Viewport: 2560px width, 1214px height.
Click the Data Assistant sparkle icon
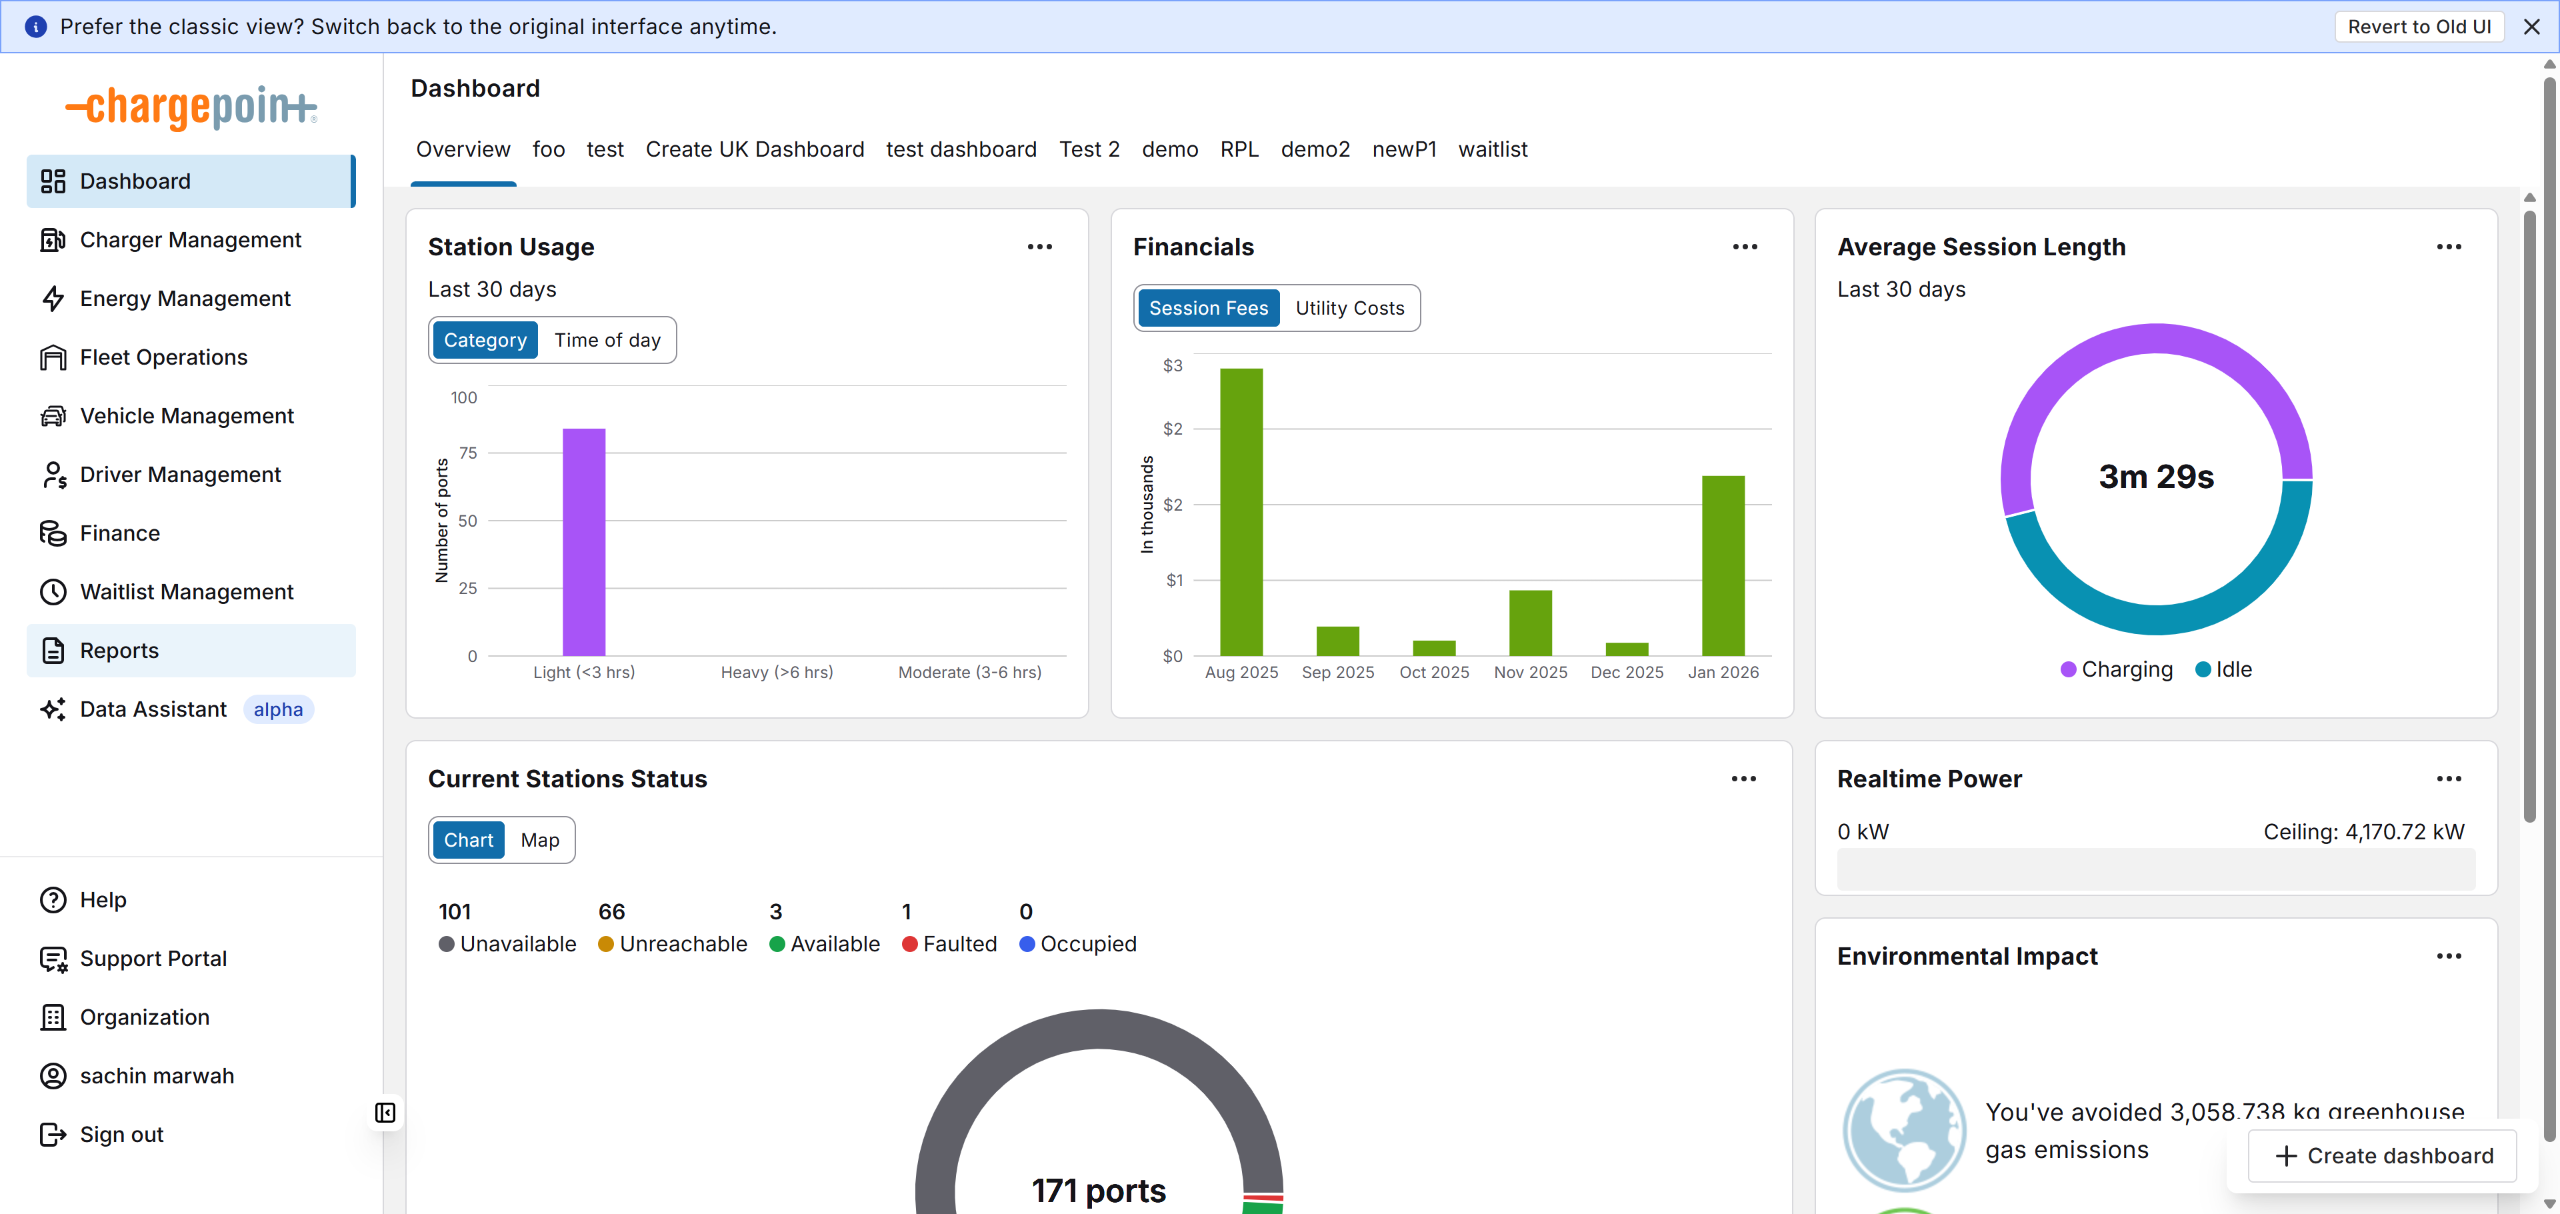coord(53,709)
